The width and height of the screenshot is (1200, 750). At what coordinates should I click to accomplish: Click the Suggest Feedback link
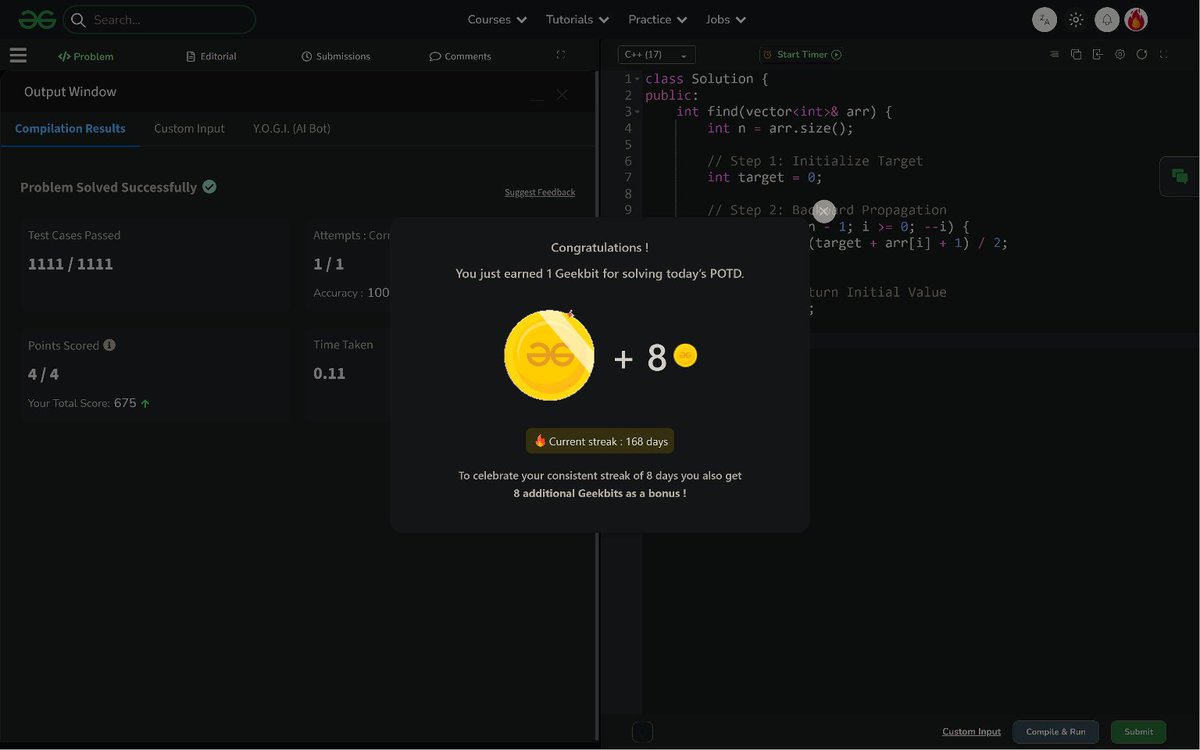click(540, 192)
